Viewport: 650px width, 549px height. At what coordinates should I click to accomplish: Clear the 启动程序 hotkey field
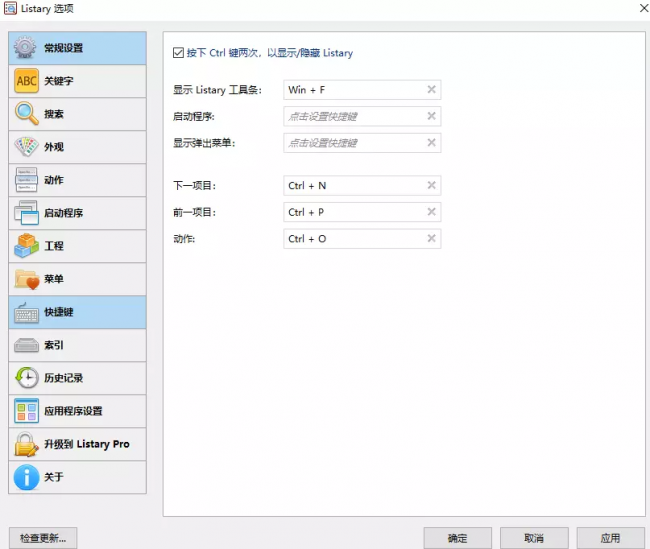432,116
